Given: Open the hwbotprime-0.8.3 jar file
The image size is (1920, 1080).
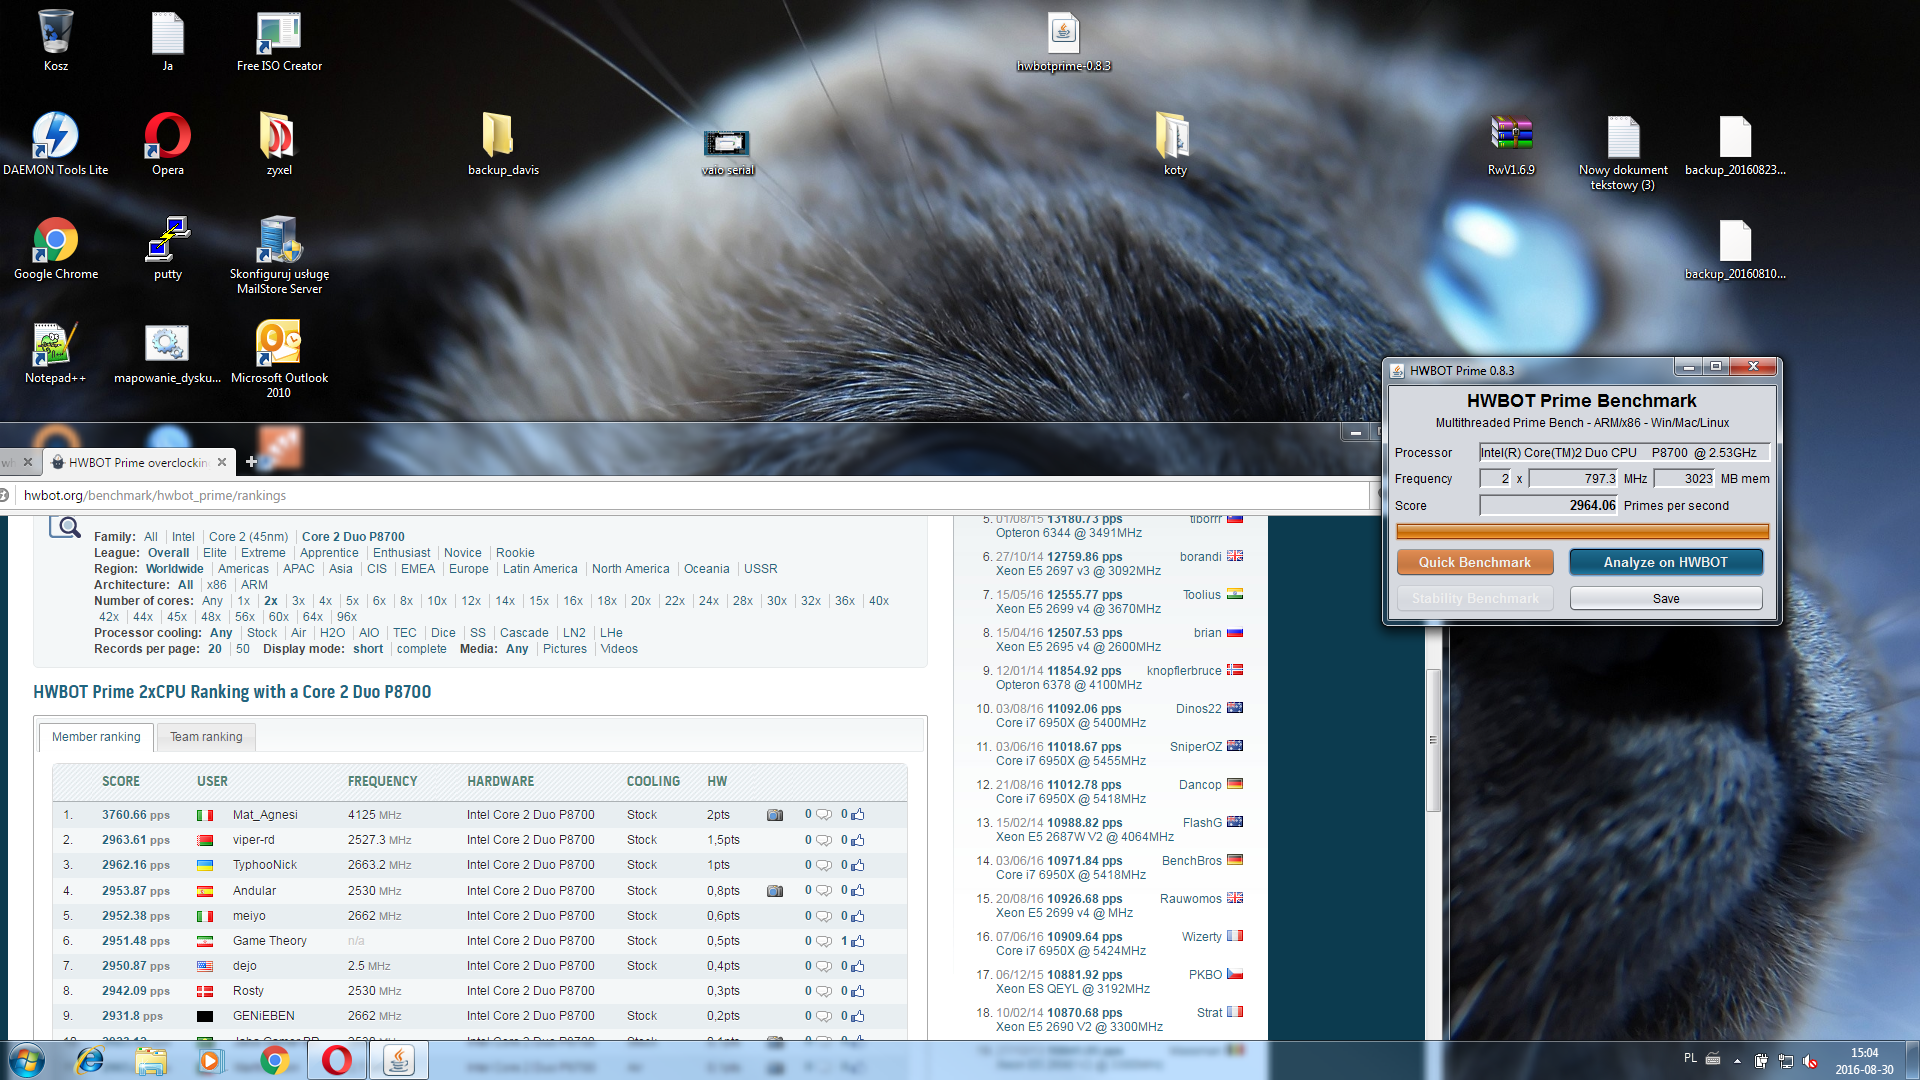Looking at the screenshot, I should coord(1063,41).
